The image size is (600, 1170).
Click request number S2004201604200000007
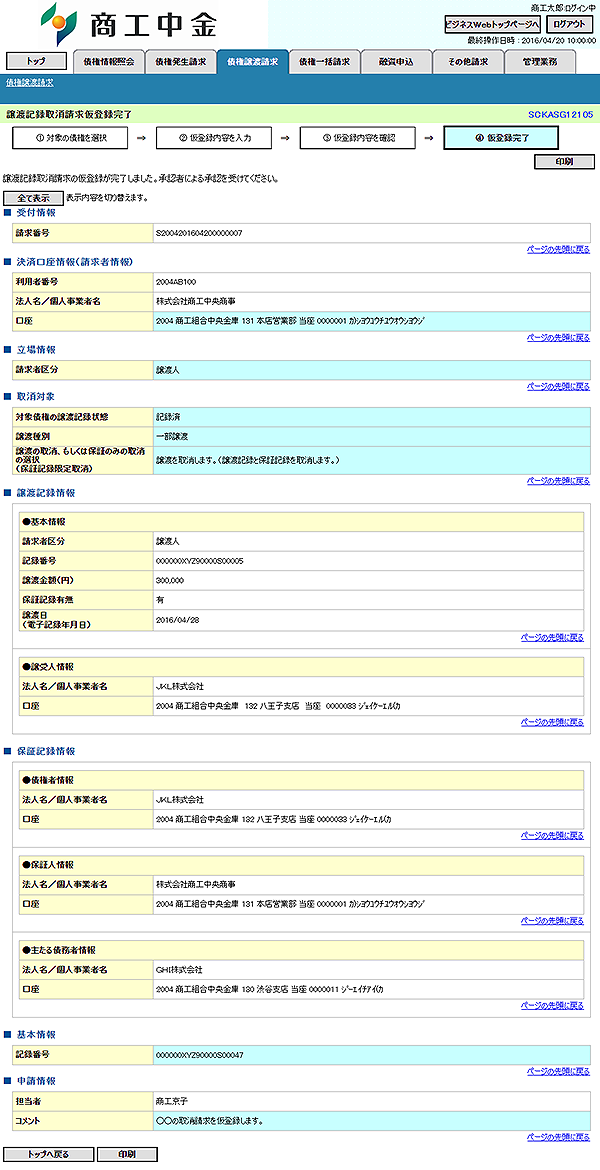(x=199, y=234)
